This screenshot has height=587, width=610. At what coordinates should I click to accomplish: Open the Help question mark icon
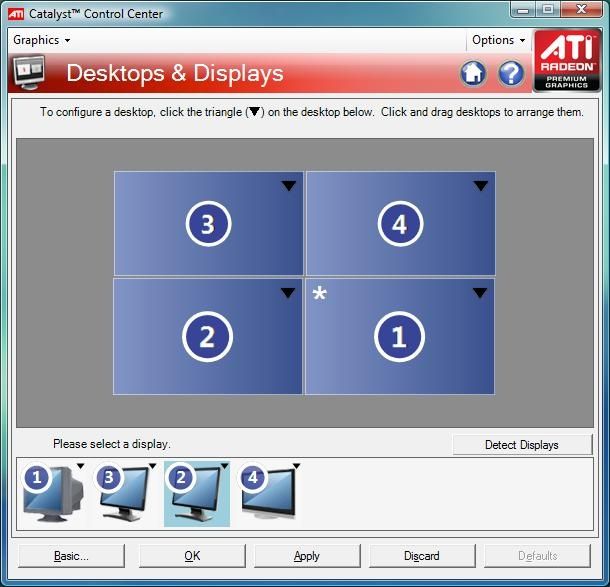click(x=511, y=73)
